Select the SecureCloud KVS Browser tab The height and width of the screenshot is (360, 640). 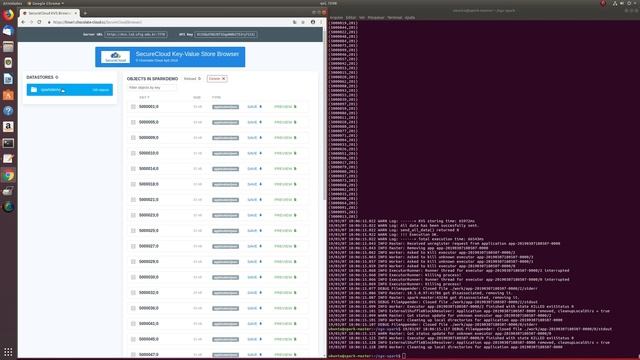pyautogui.click(x=49, y=13)
